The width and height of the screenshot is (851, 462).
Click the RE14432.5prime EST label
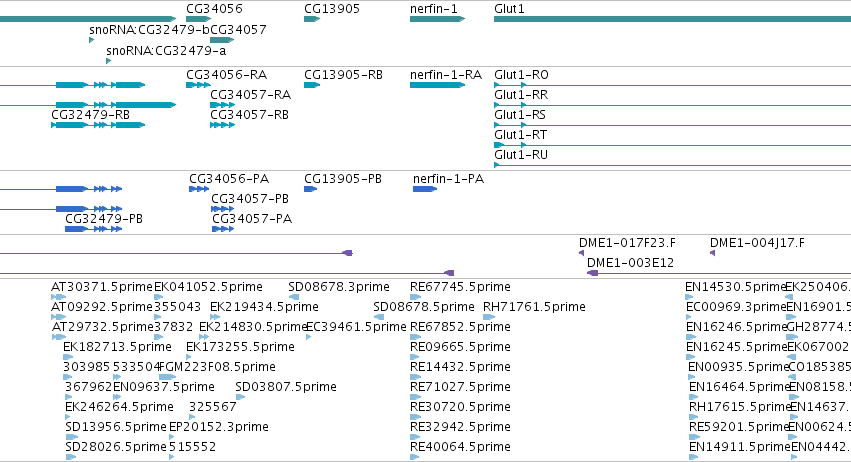460,367
